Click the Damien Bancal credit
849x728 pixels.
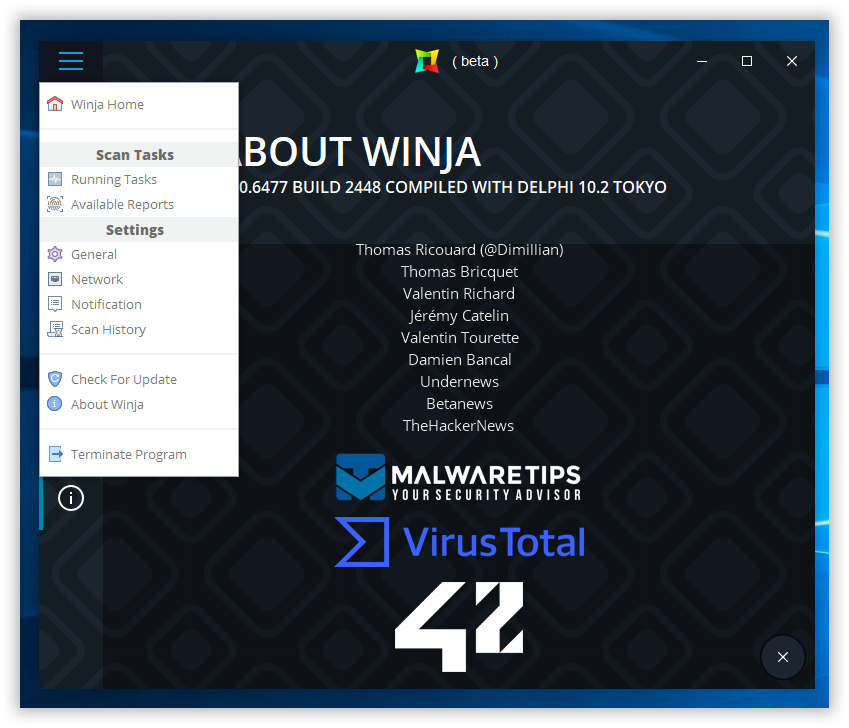(460, 359)
